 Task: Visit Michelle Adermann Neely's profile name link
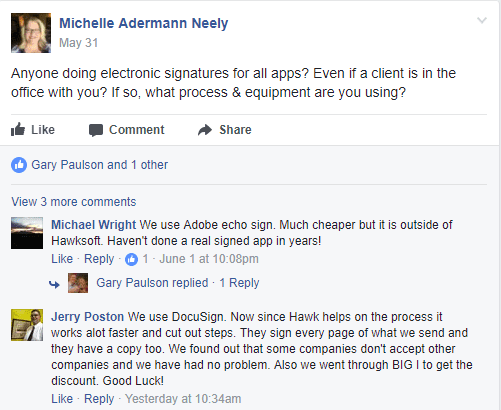click(144, 23)
